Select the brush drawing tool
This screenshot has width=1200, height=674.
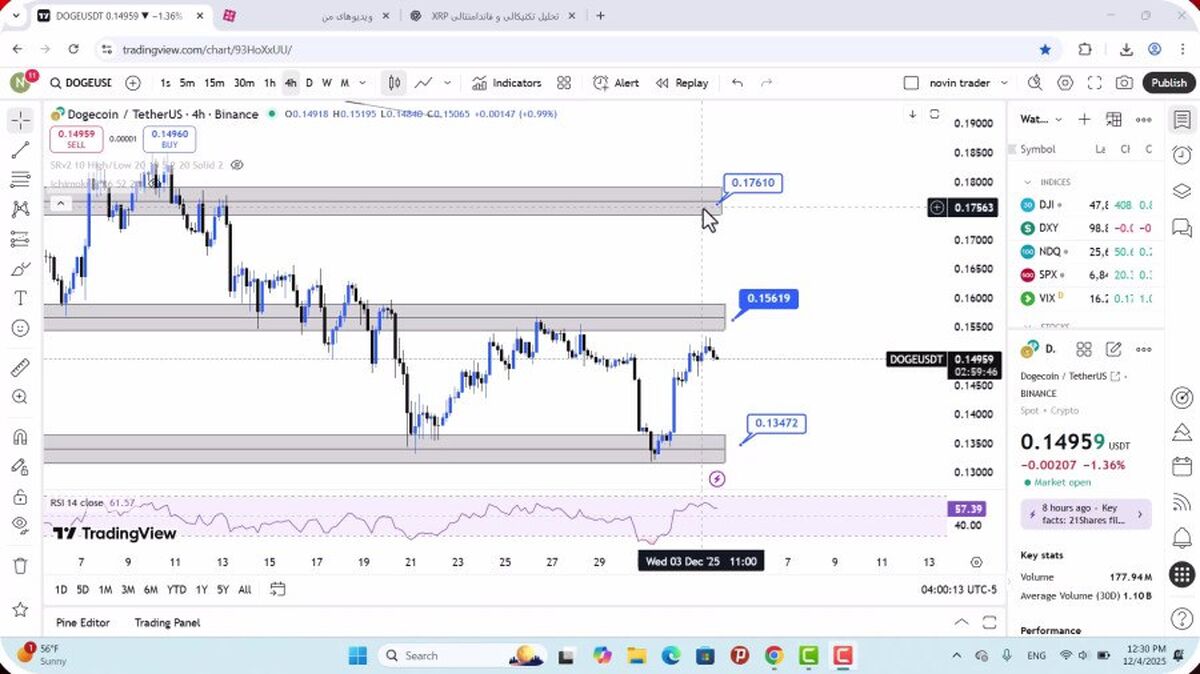tap(20, 269)
